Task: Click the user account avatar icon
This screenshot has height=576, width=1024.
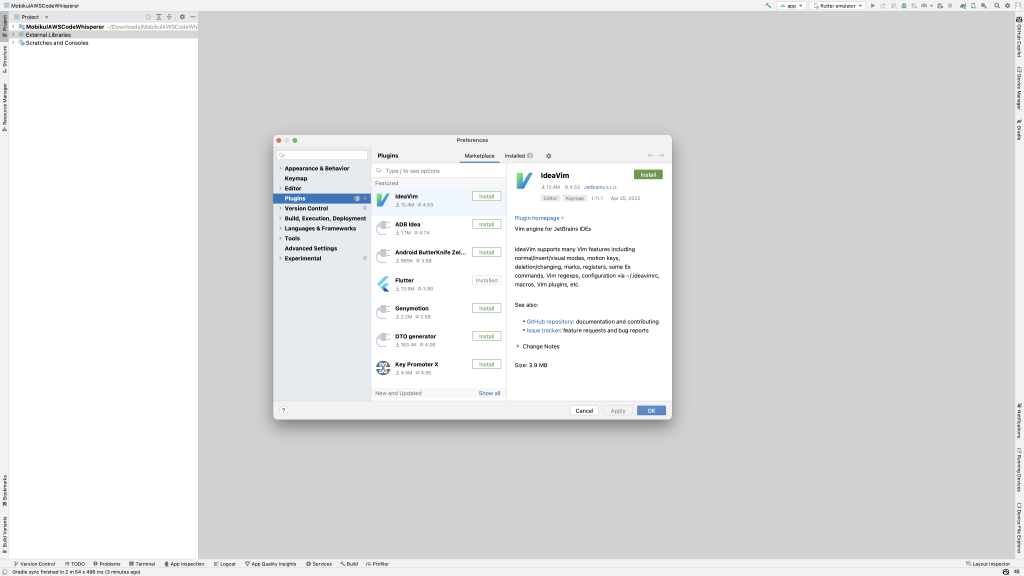Action: [1017, 6]
